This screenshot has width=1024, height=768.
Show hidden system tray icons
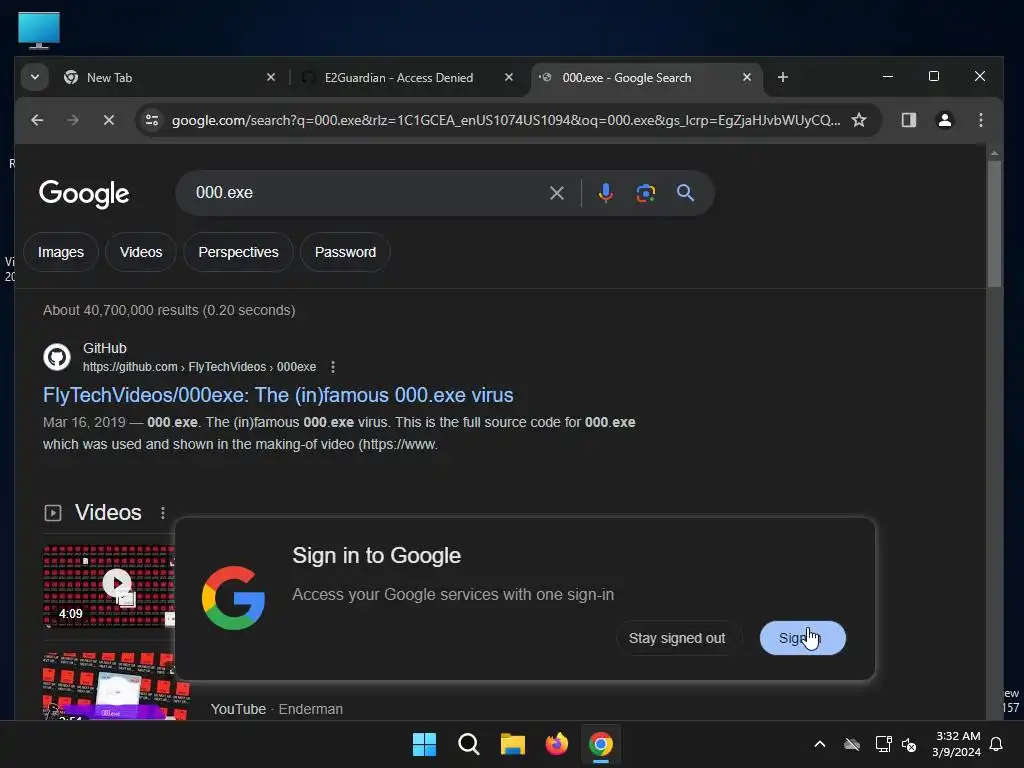click(x=820, y=744)
